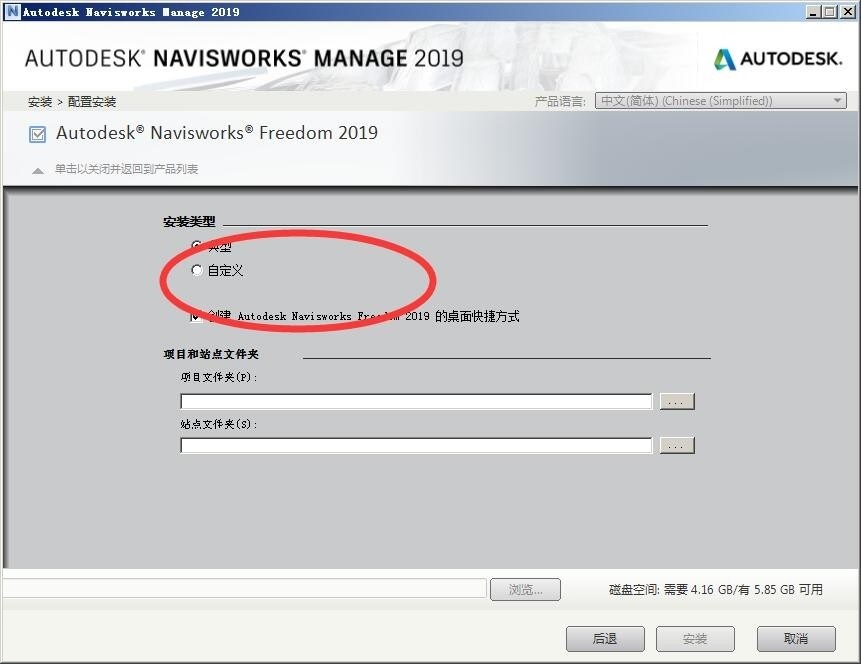The height and width of the screenshot is (664, 861).
Task: Click the 取消 cancel button
Action: (796, 639)
